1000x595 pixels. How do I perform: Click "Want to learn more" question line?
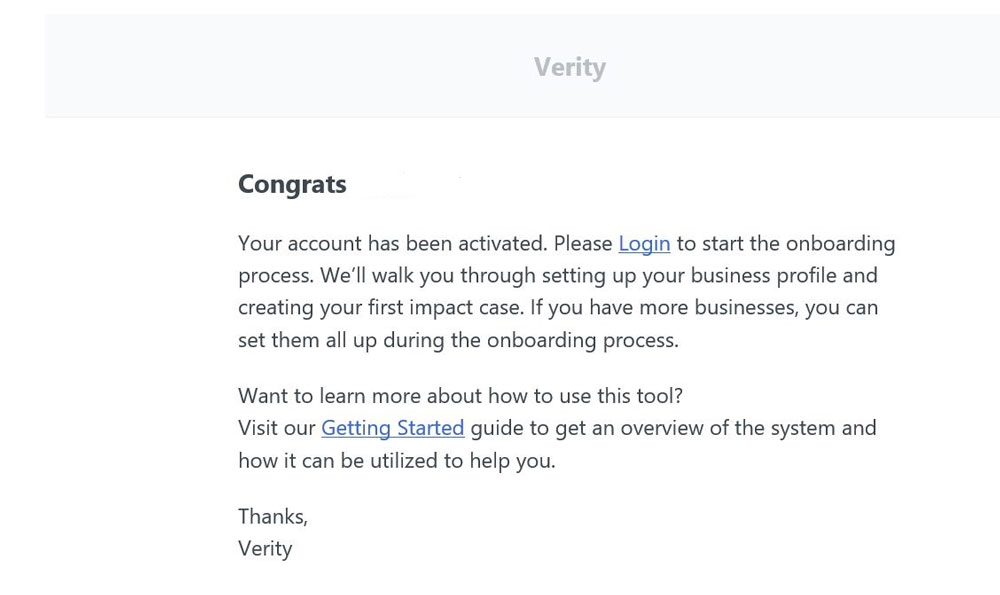click(x=460, y=396)
